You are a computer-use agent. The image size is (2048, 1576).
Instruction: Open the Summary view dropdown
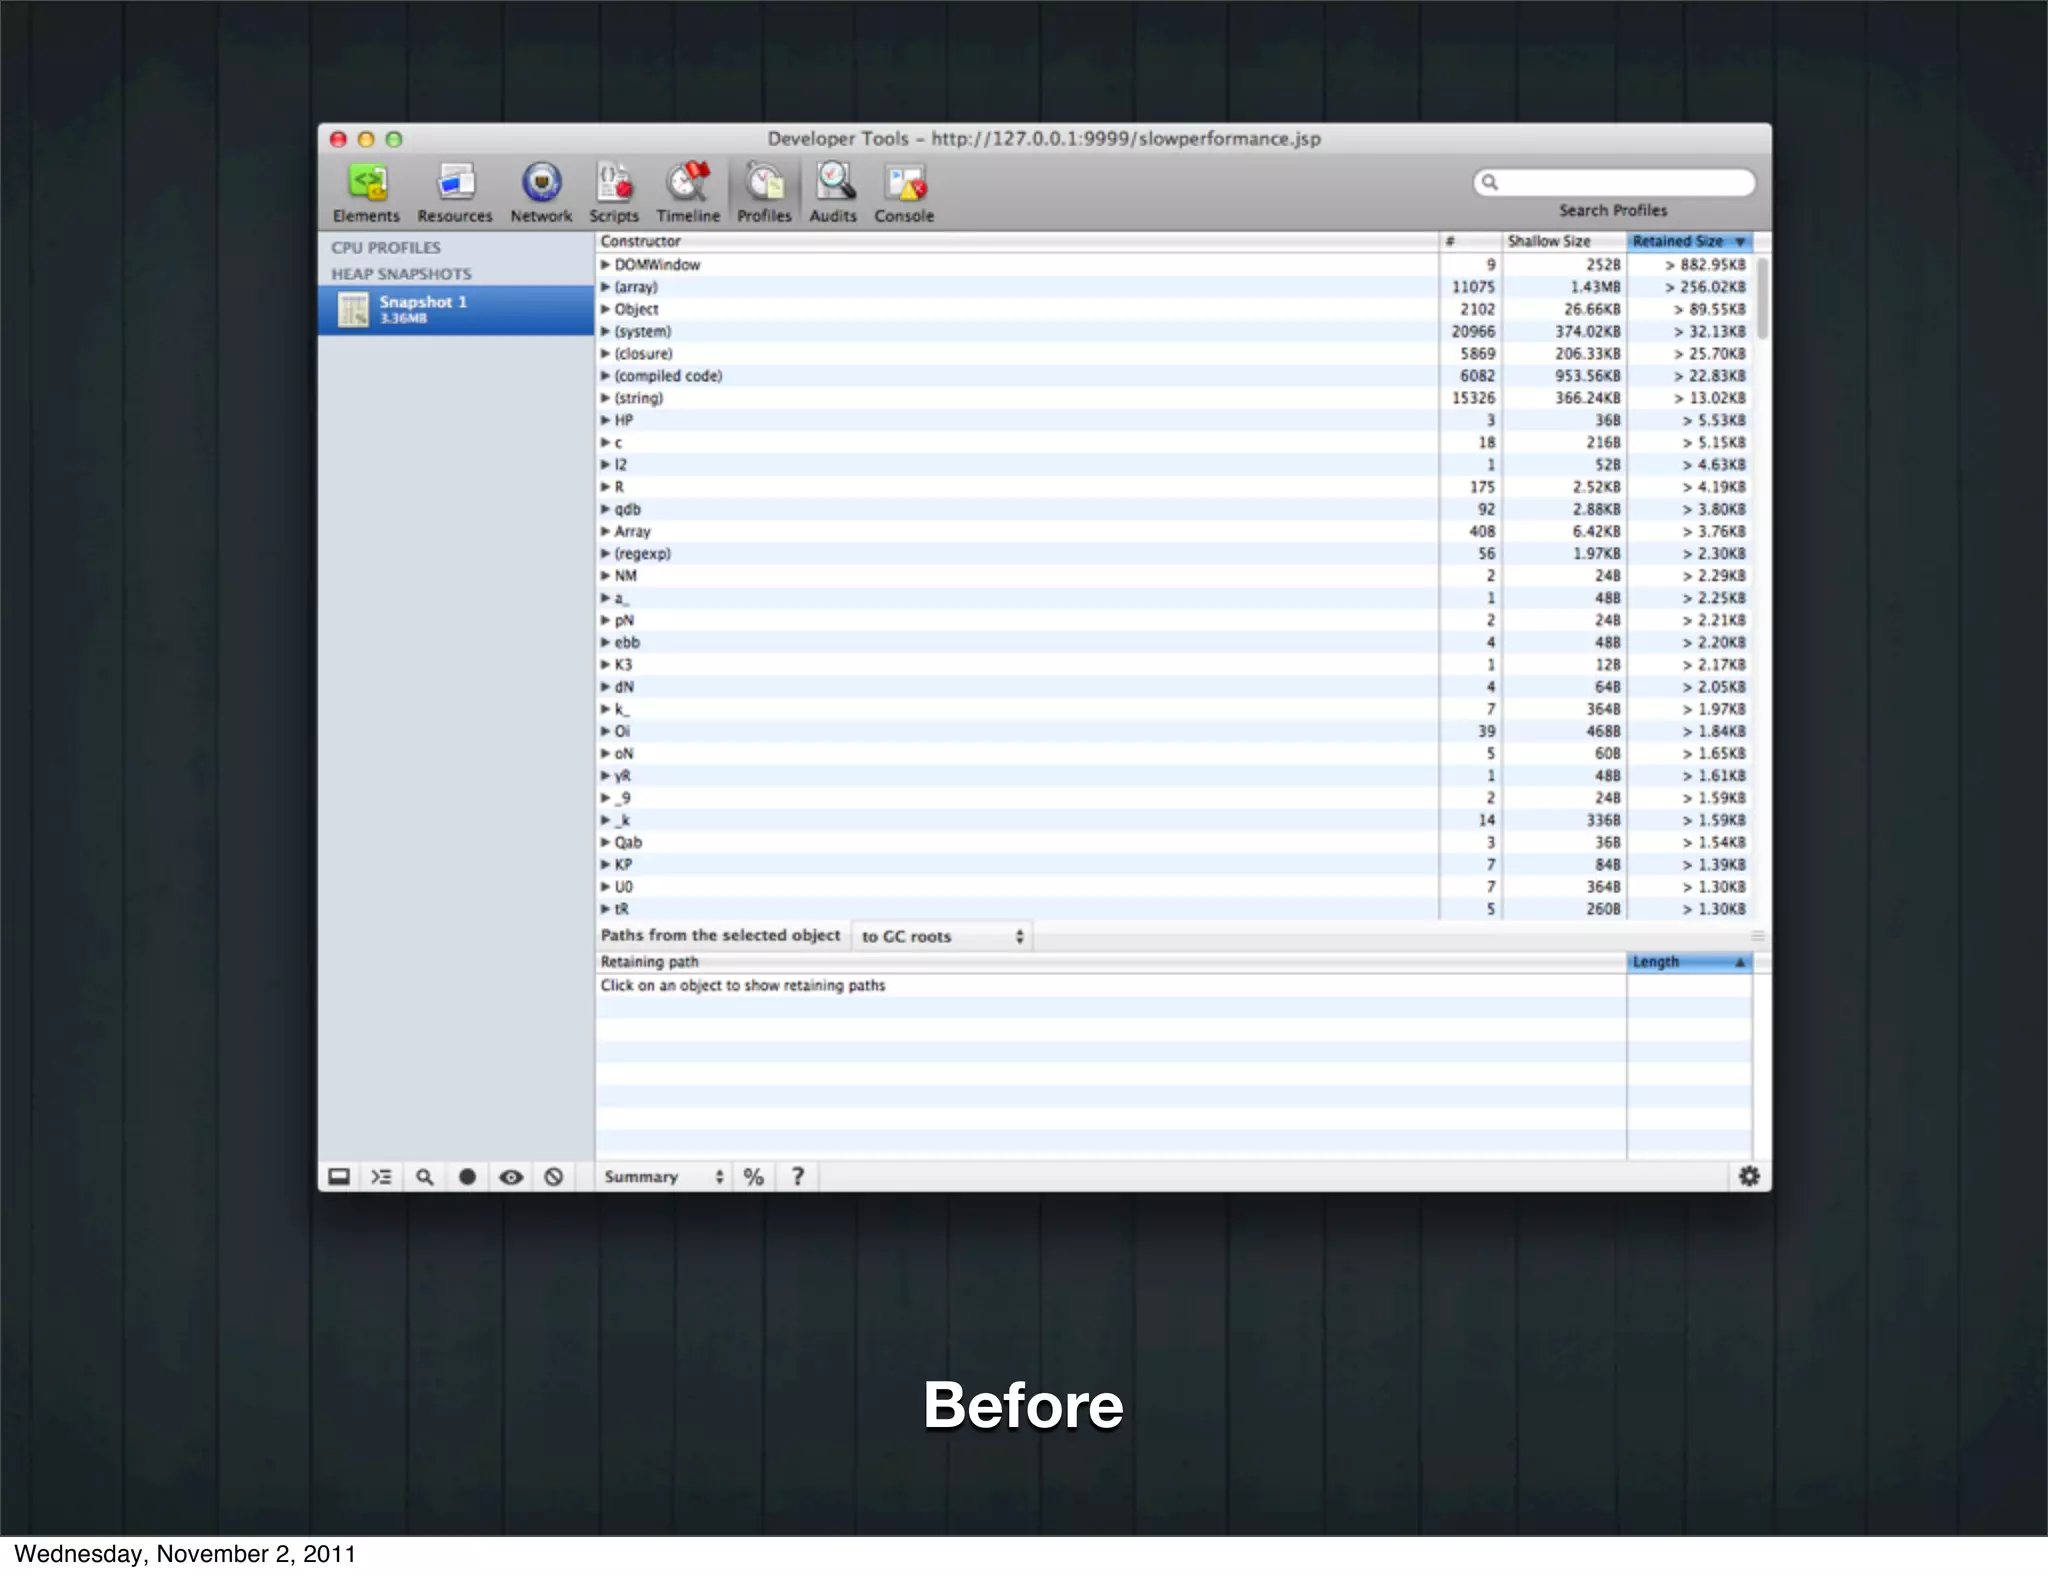(663, 1177)
